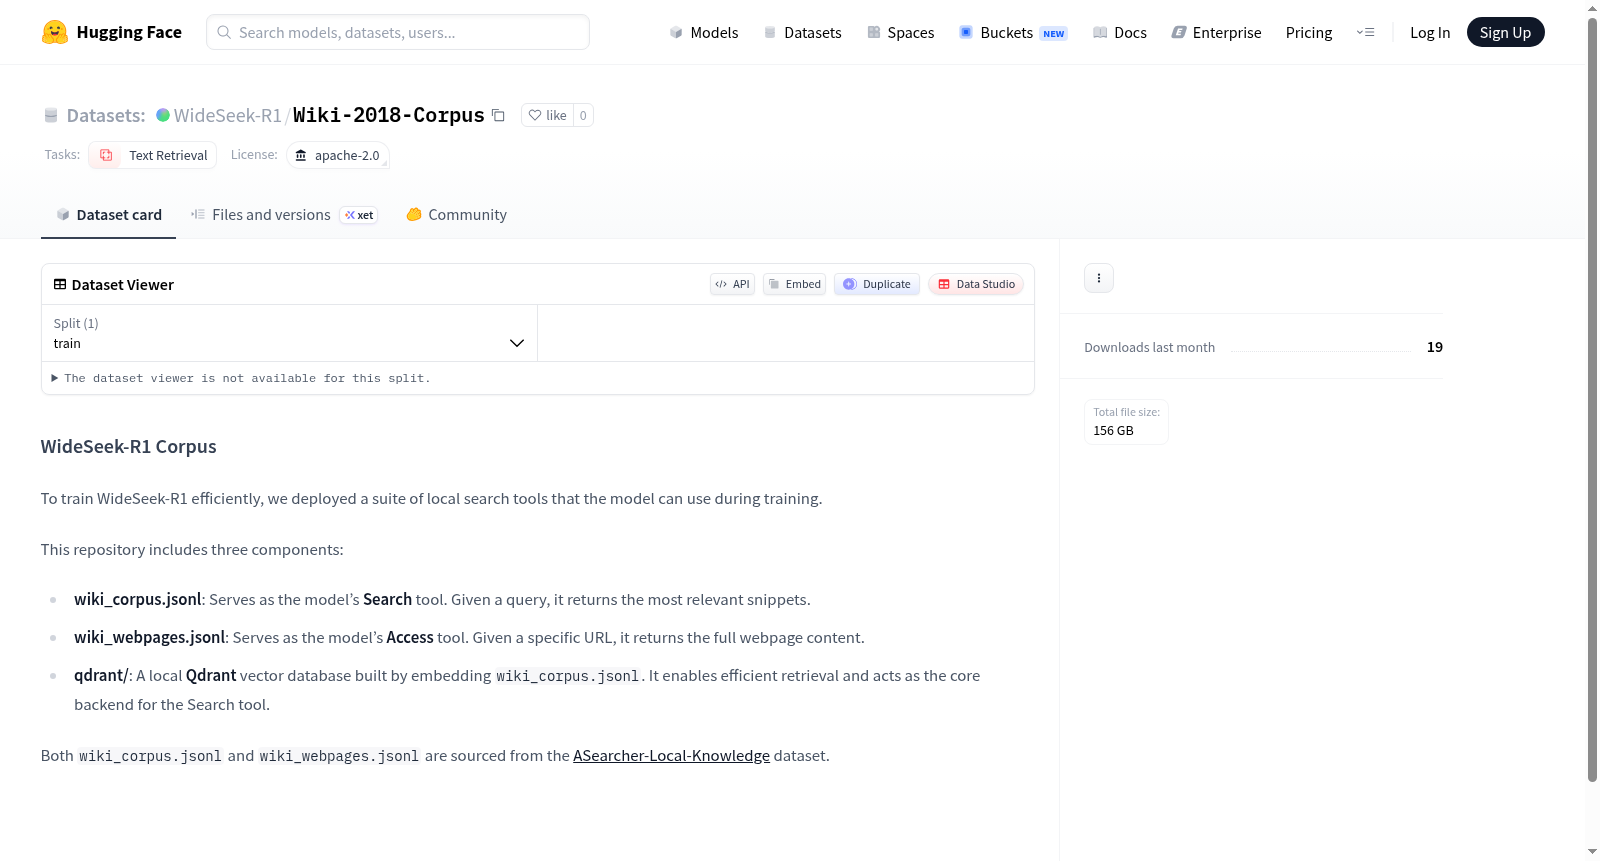Click the xet badge icon
Viewport: 1600px width, 861px height.
pyautogui.click(x=359, y=215)
